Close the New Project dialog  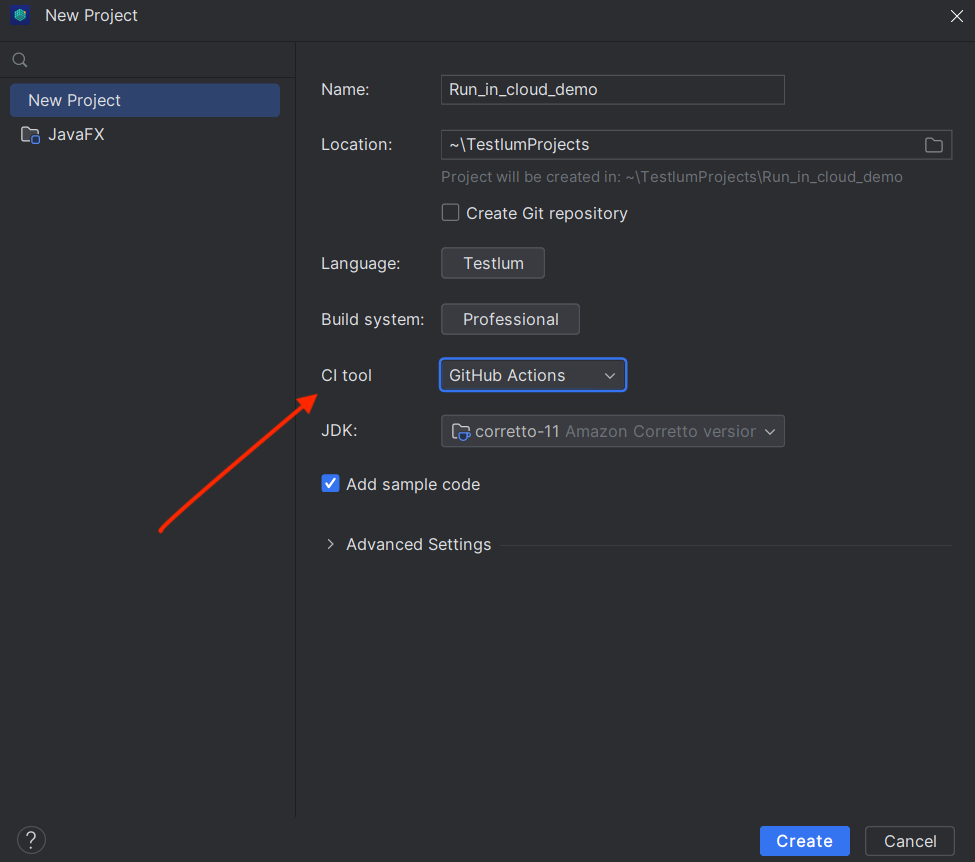click(x=956, y=16)
